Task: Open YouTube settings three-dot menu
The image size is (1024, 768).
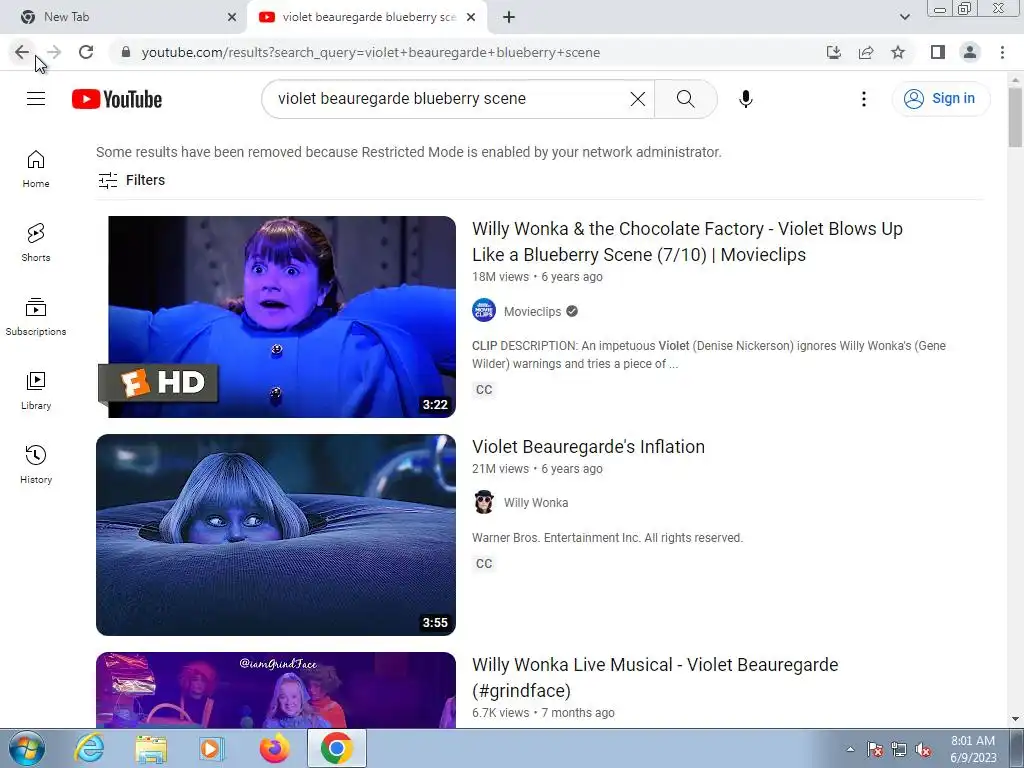Action: [x=863, y=99]
